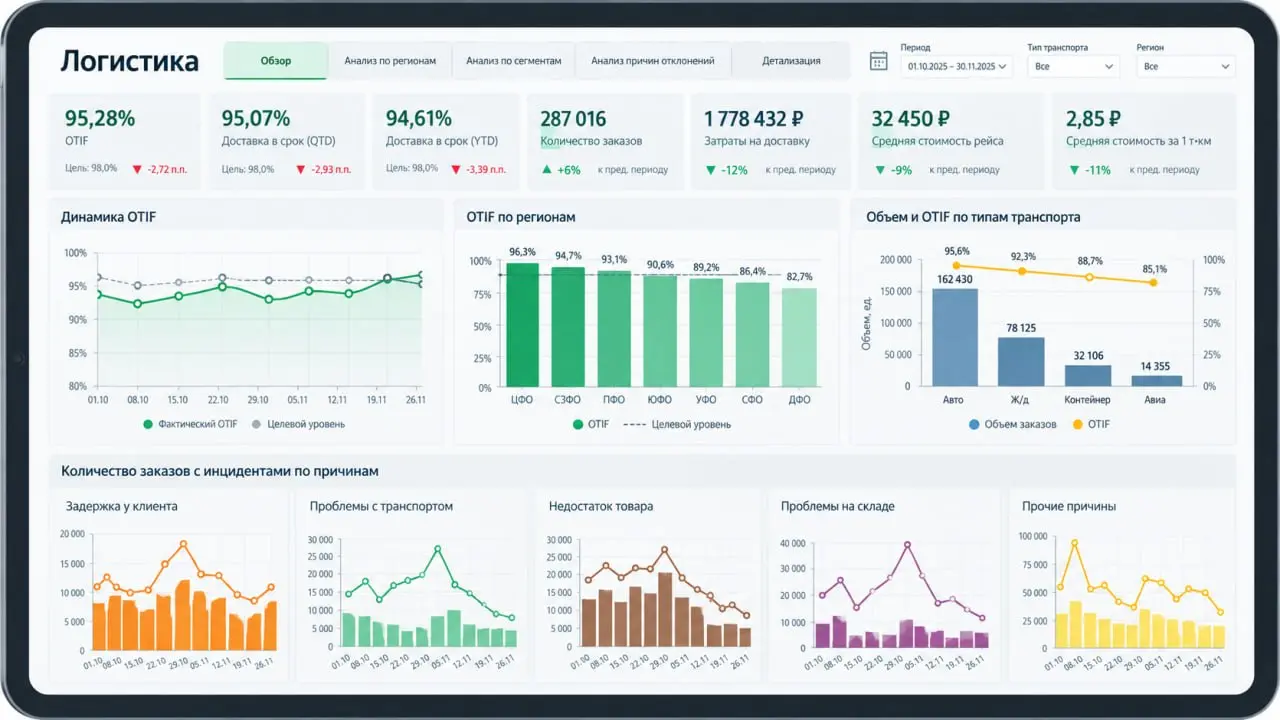Click the 2,85 ₽ cost per t·km value

(1093, 119)
